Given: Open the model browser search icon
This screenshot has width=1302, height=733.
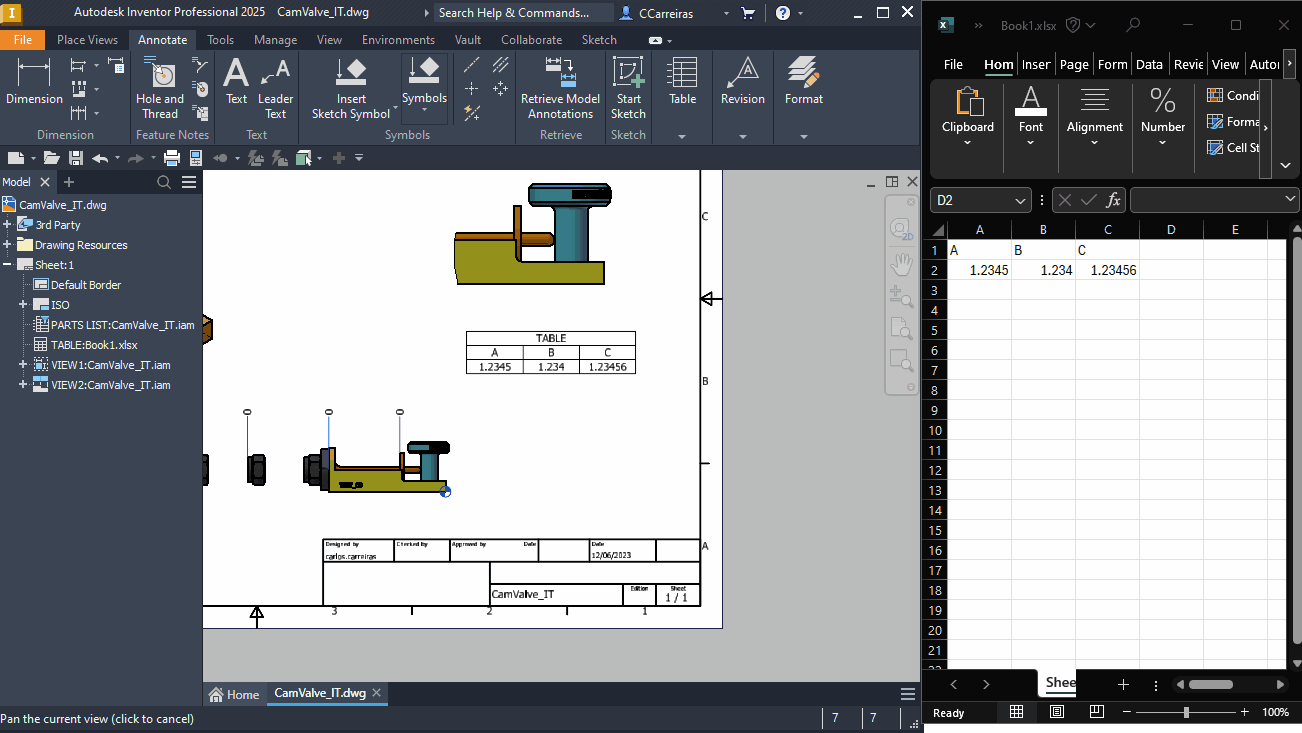Looking at the screenshot, I should 164,182.
